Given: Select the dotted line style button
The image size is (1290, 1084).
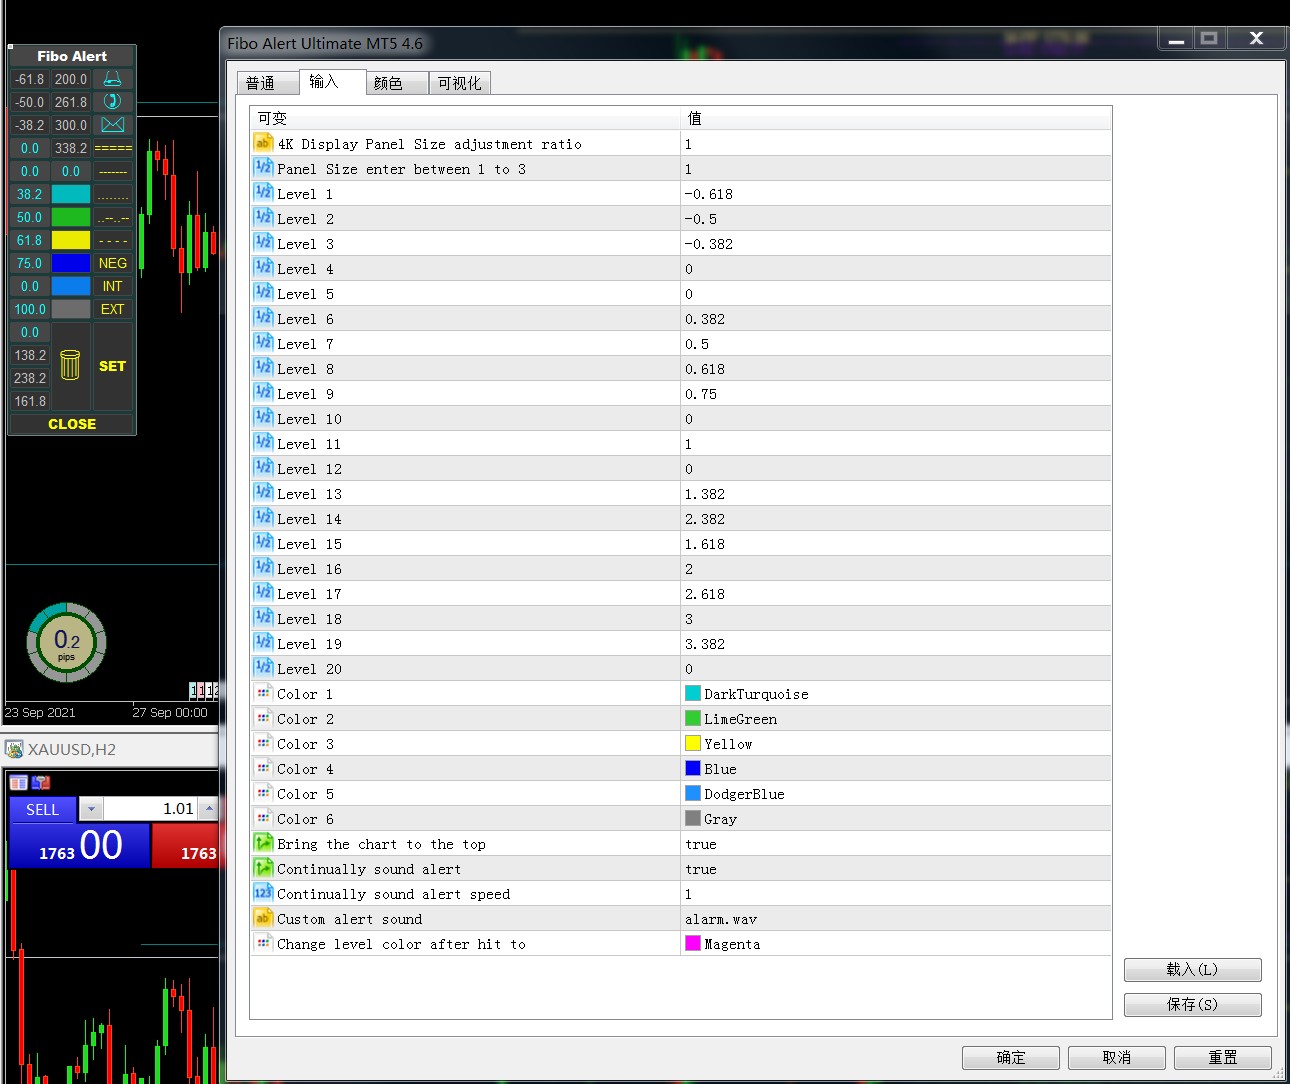Looking at the screenshot, I should click(x=113, y=194).
